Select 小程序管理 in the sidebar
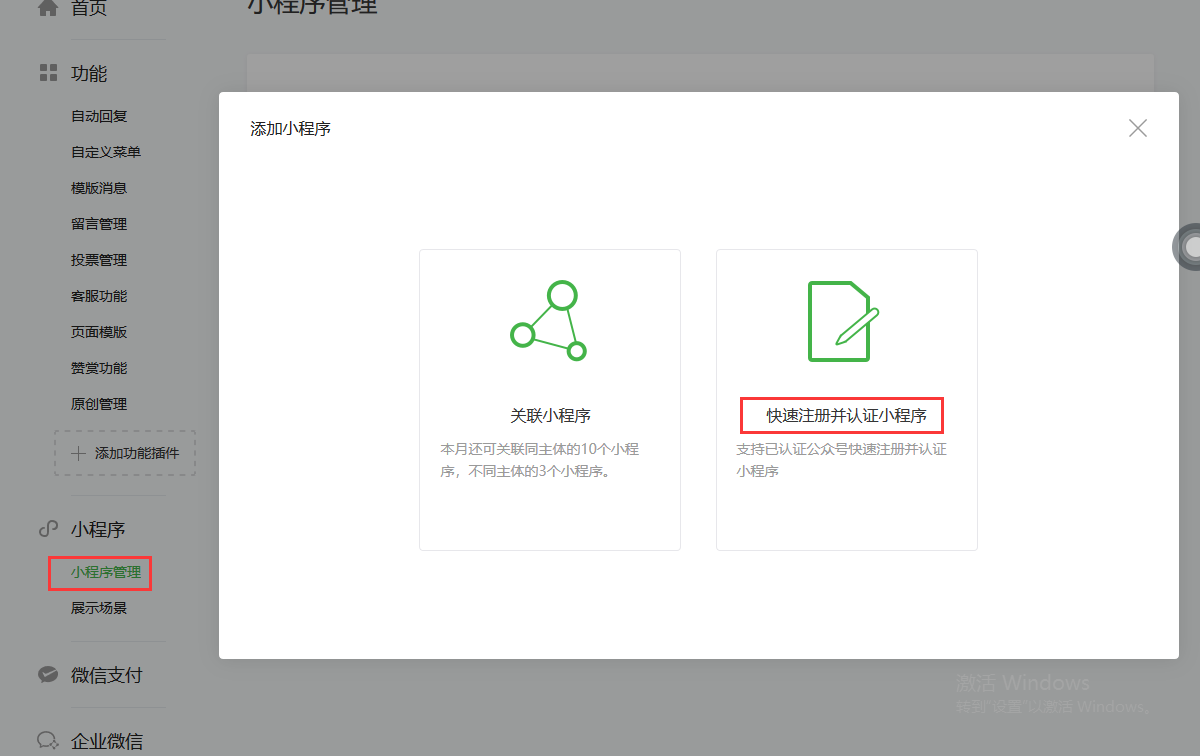The image size is (1200, 756). 106,573
